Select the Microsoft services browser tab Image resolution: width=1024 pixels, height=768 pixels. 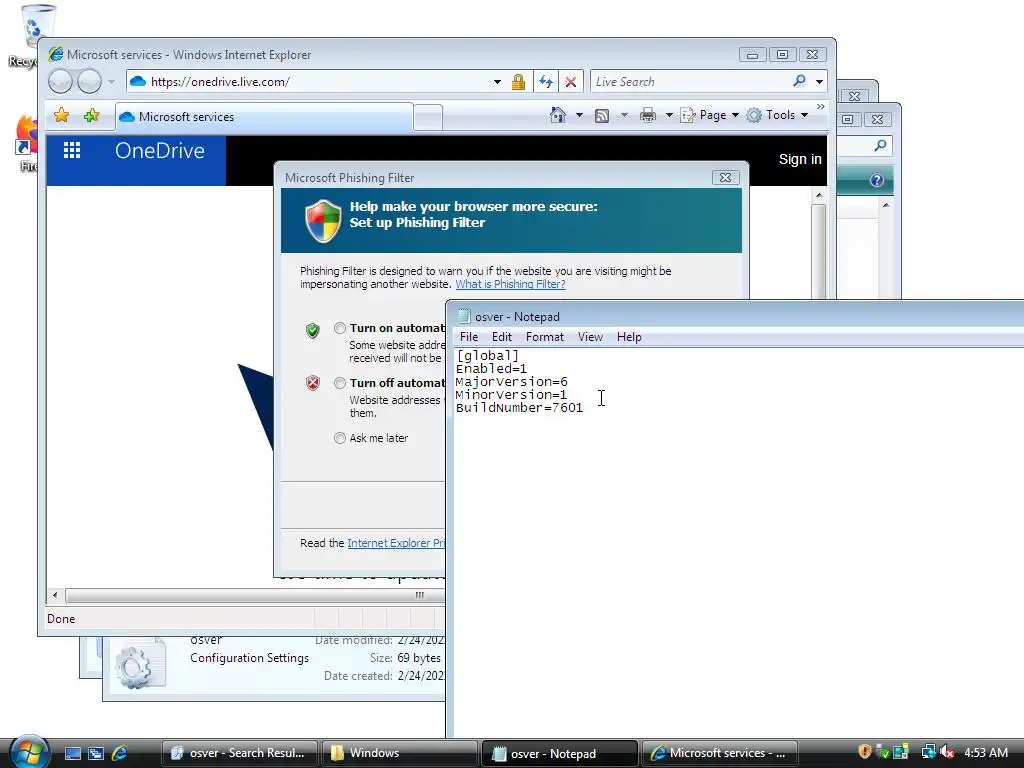(x=264, y=117)
